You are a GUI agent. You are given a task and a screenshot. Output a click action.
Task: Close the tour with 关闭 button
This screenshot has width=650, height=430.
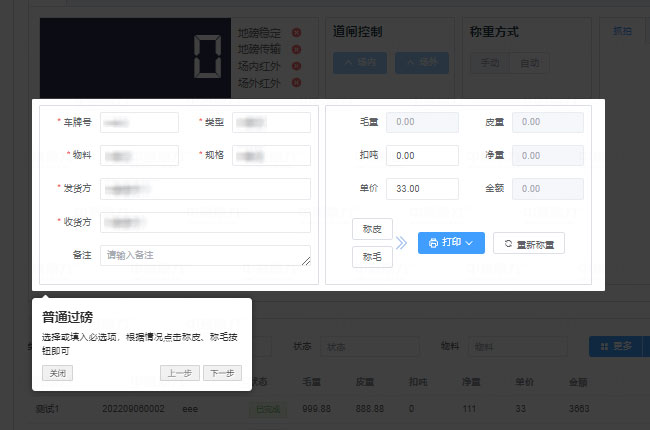point(57,373)
